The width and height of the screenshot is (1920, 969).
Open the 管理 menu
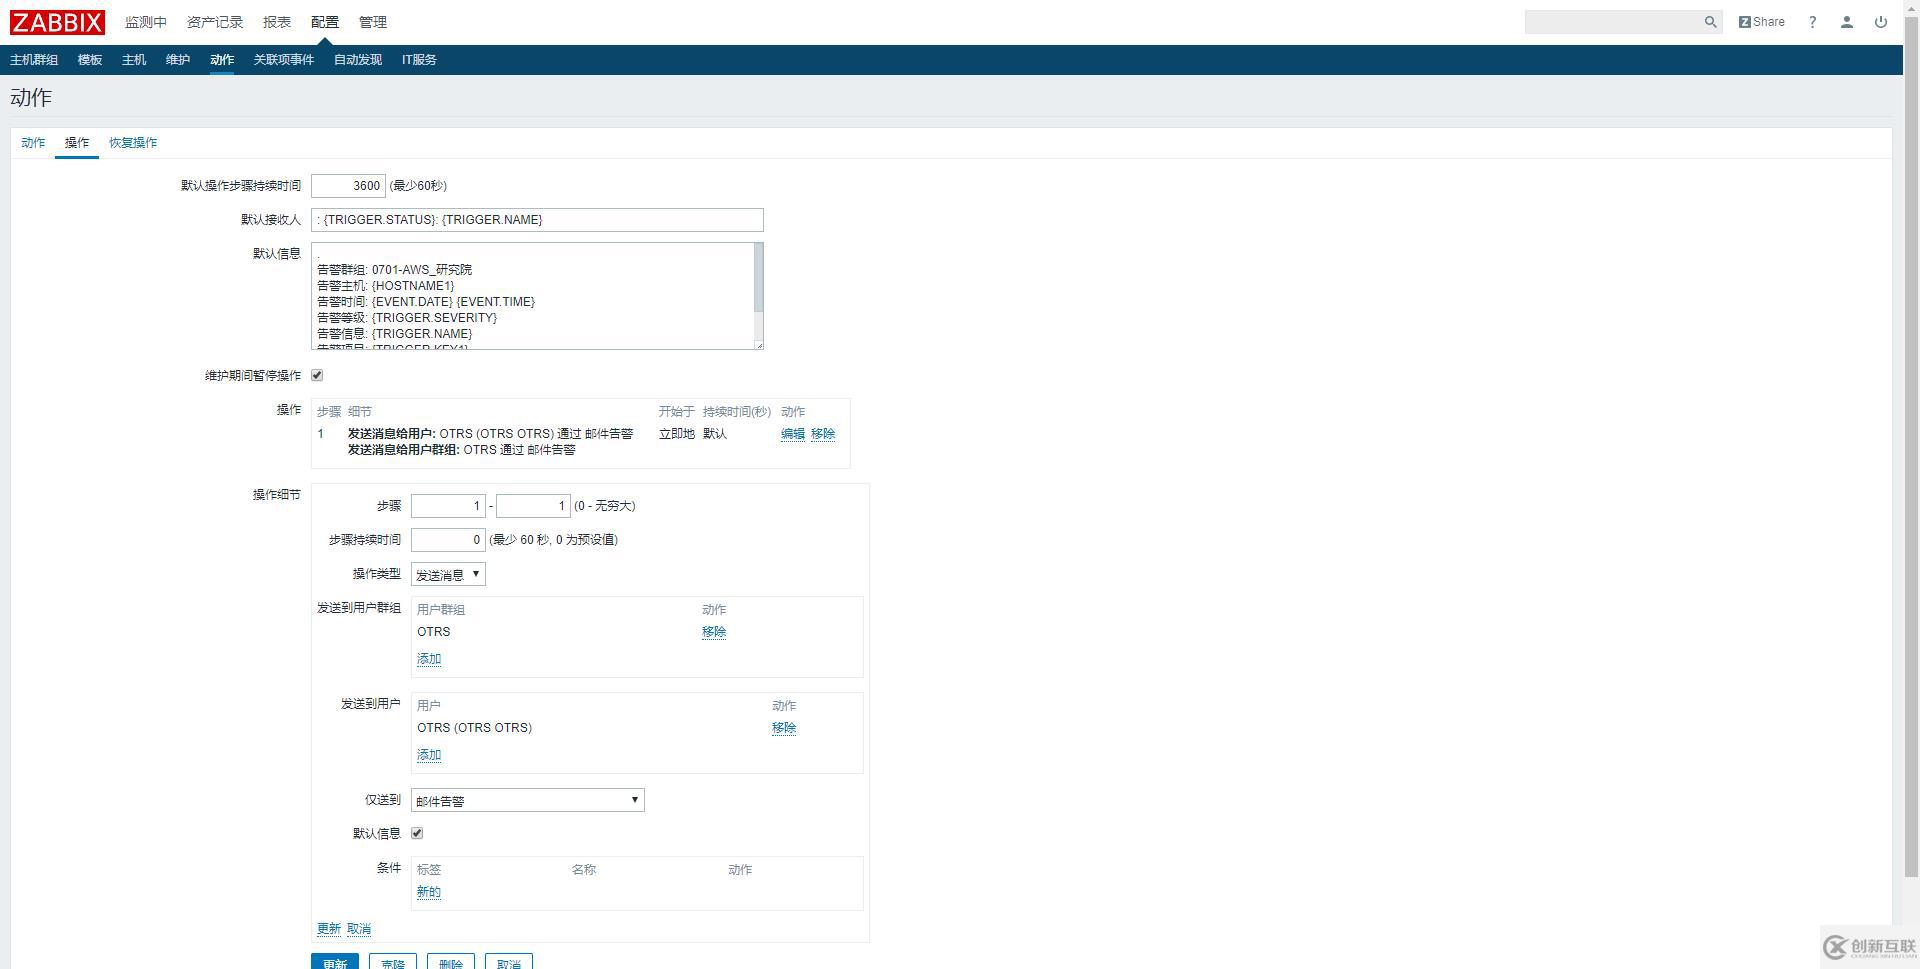point(373,22)
